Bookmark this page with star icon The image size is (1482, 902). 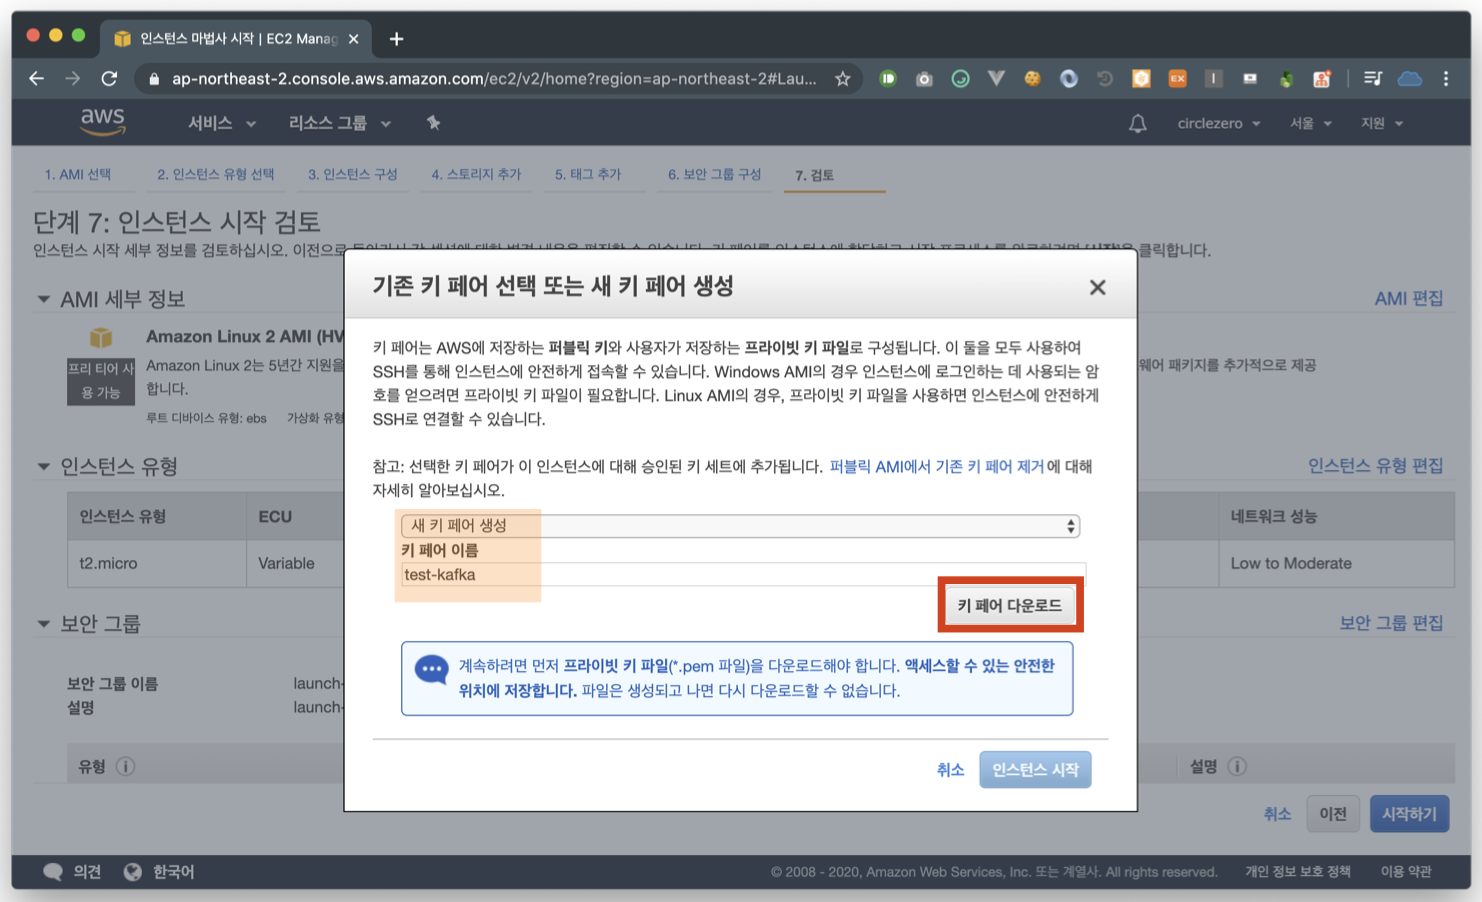[x=843, y=78]
